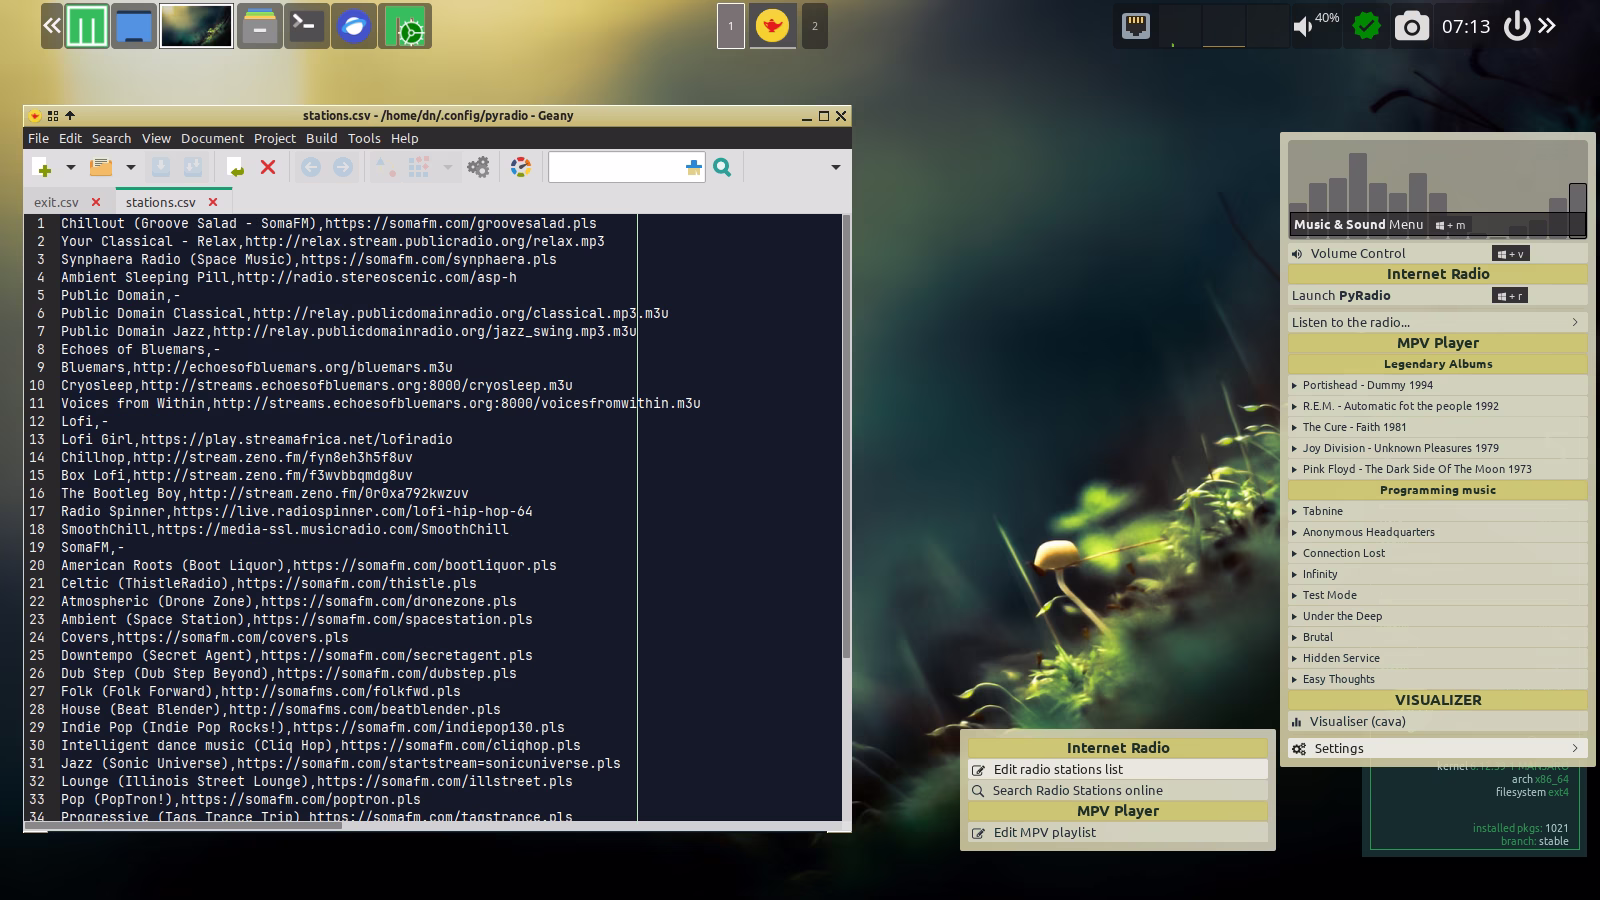Click the speaker volume icon at 40%

(1303, 27)
